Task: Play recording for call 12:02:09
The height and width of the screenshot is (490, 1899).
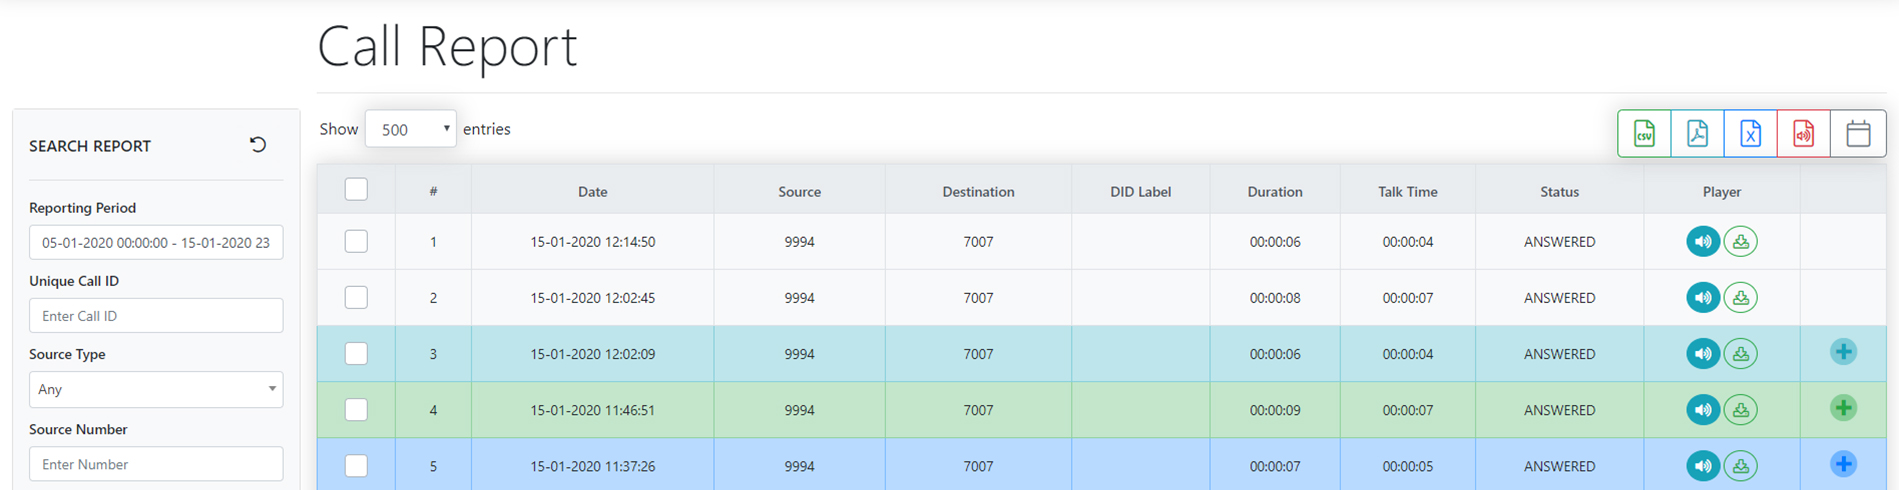Action: [x=1703, y=353]
